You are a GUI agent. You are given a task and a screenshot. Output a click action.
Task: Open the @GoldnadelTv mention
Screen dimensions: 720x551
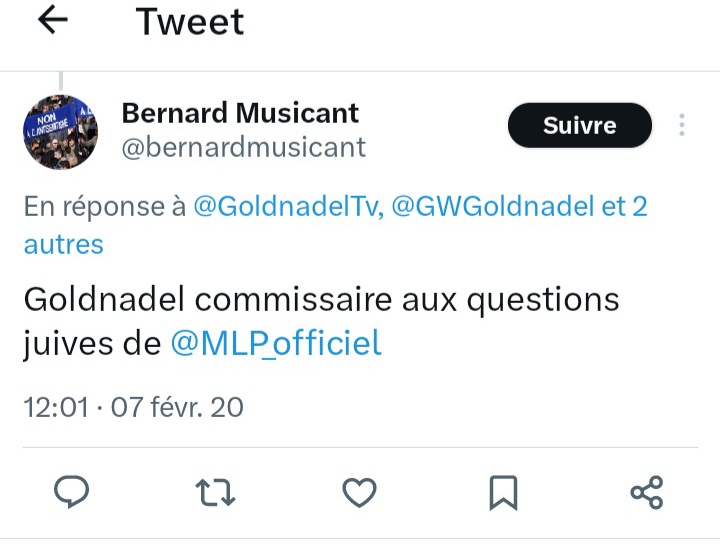(x=285, y=207)
